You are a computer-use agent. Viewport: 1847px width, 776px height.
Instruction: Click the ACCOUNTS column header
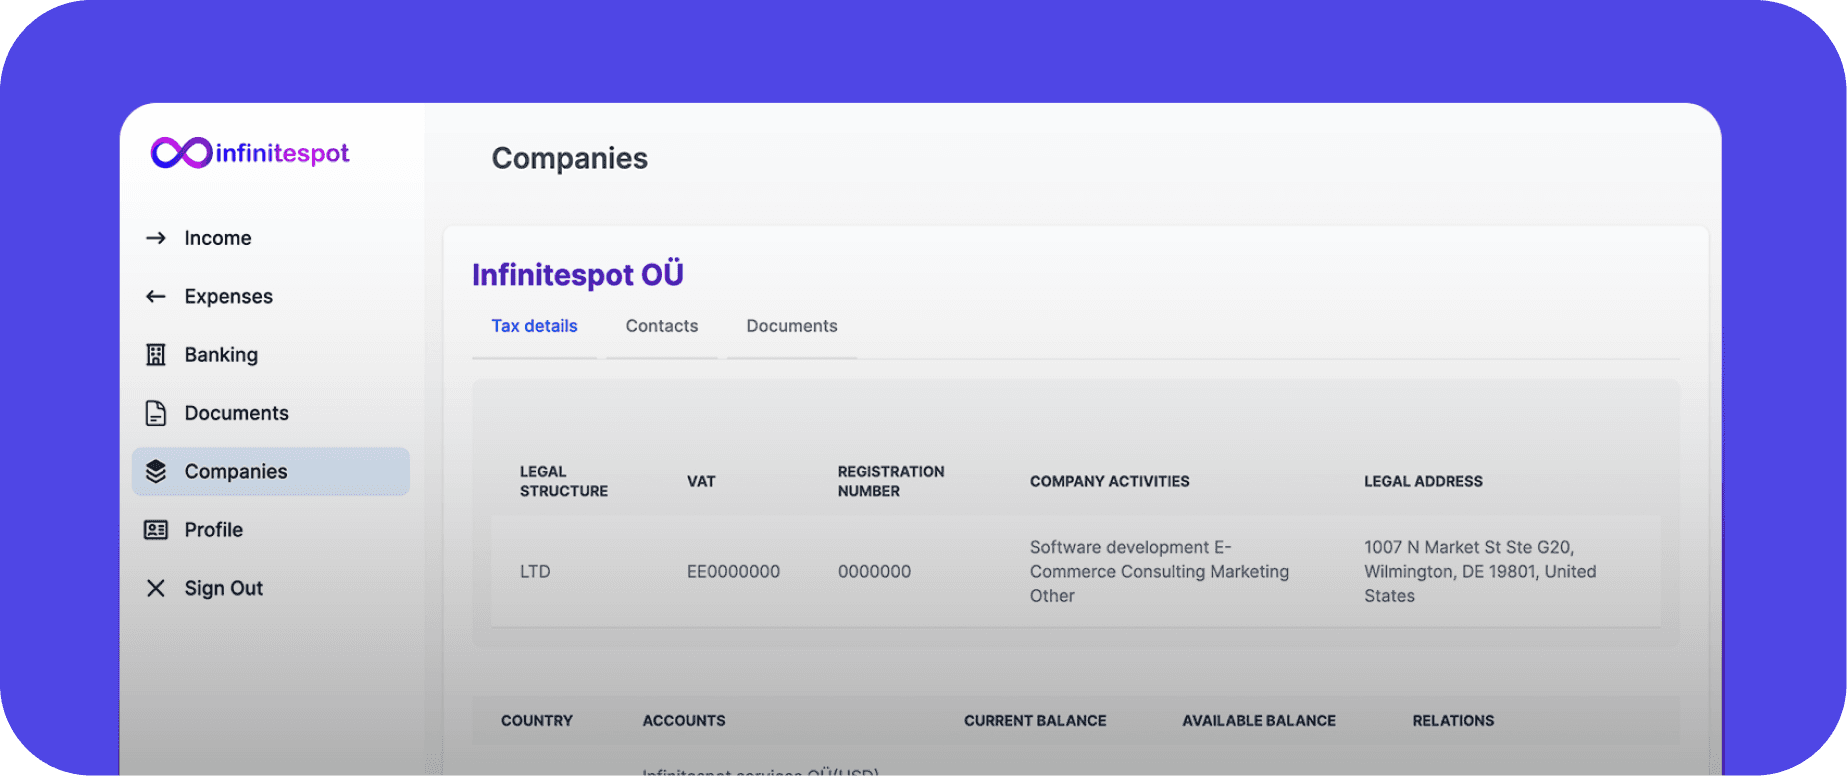tap(684, 720)
